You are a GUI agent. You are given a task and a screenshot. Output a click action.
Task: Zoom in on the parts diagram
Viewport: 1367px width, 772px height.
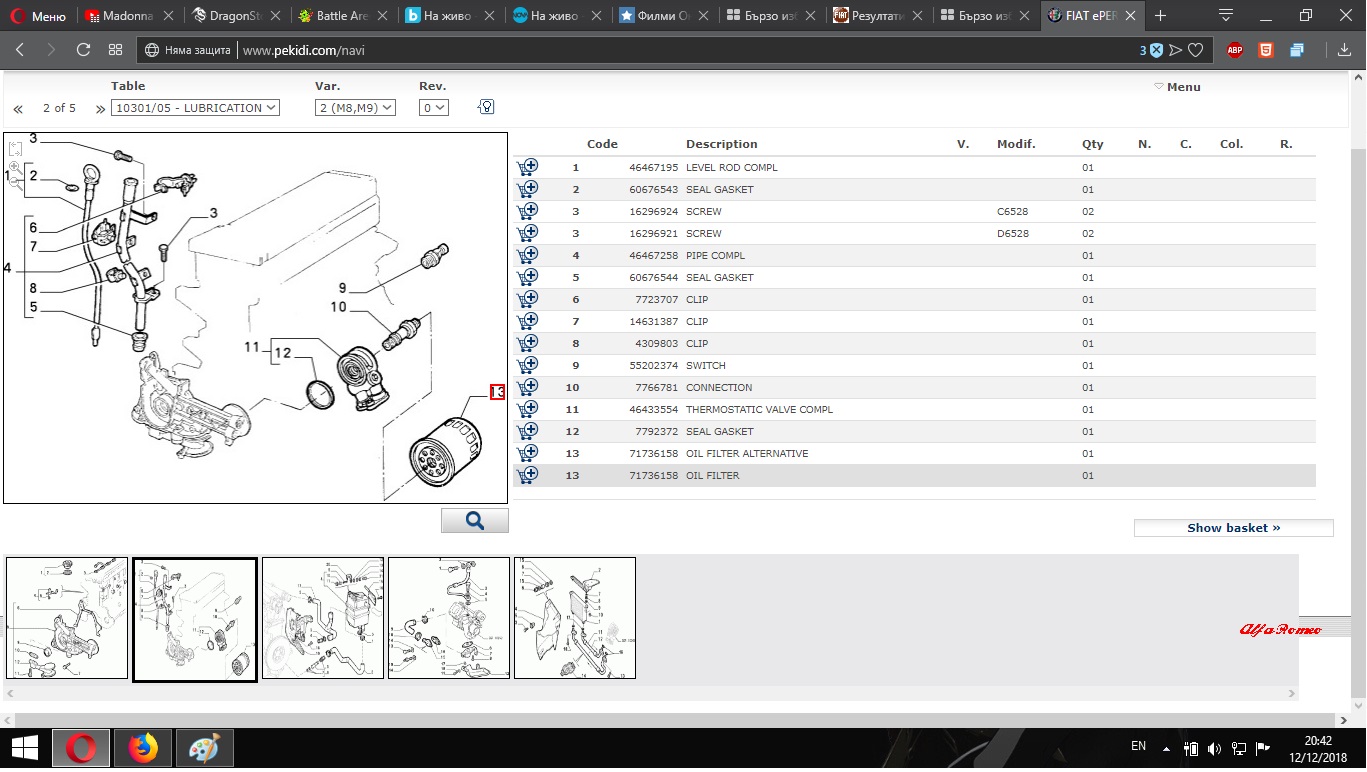[x=15, y=167]
